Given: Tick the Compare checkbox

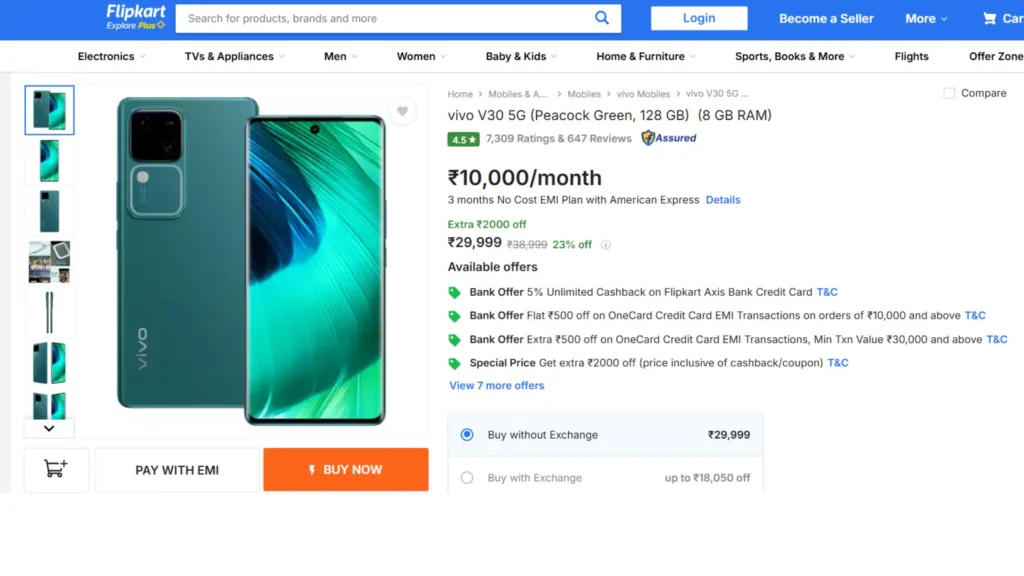Looking at the screenshot, I should (949, 93).
